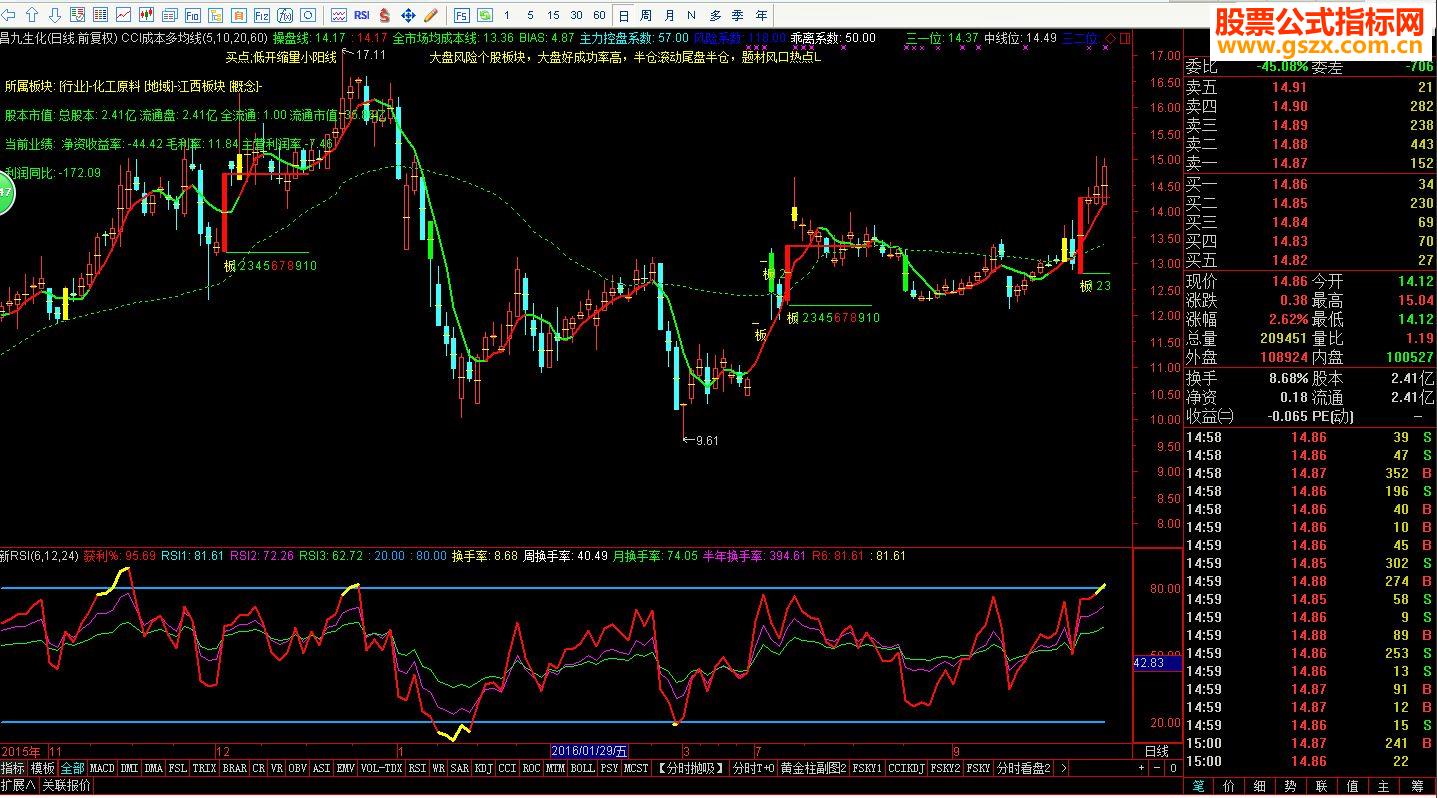Select the 月 monthly period button

[x=669, y=15]
